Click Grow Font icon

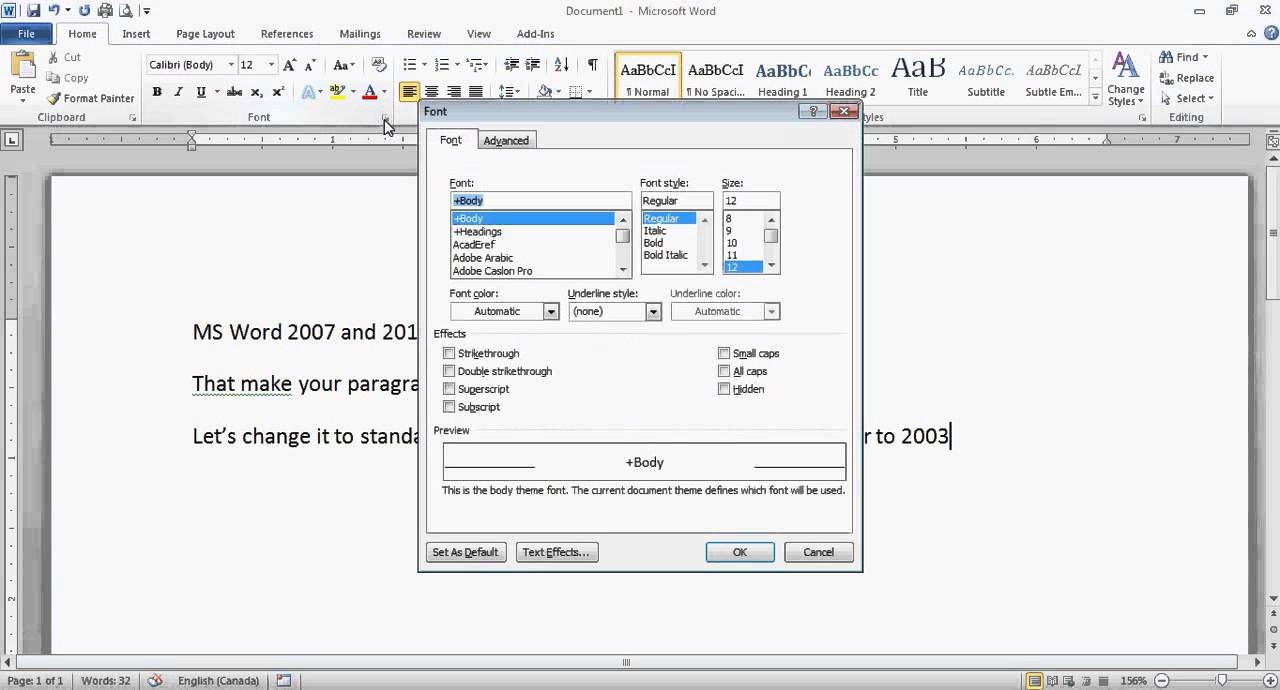coord(289,65)
